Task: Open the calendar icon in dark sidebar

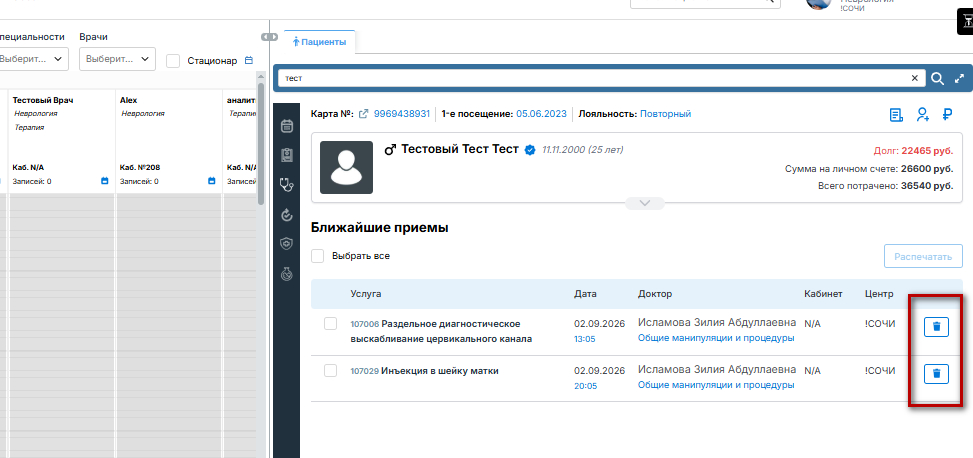Action: [x=286, y=126]
